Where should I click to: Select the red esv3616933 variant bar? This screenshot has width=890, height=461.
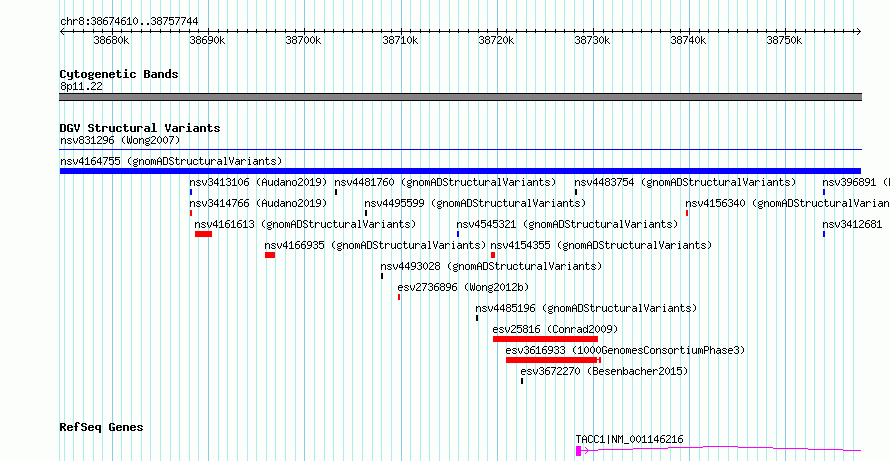click(x=552, y=360)
